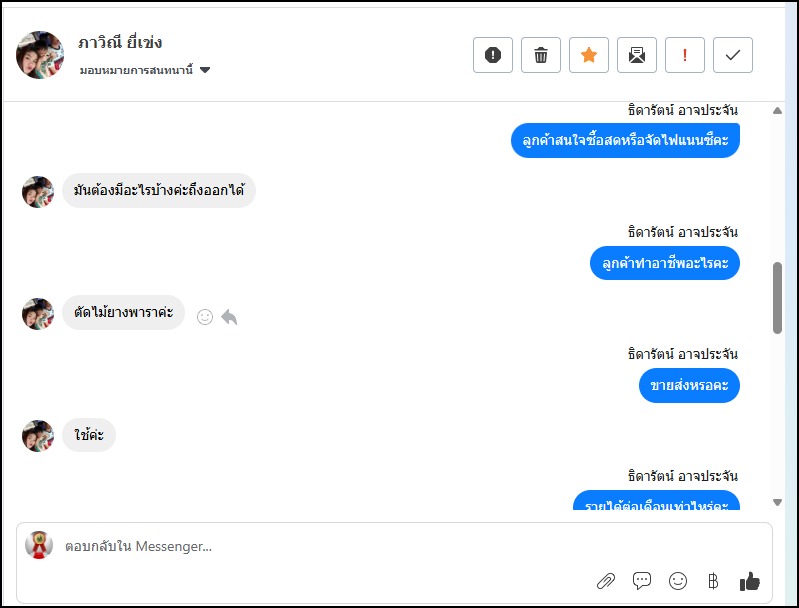
Task: Reply to the ตัดไม้ยางพาราค่ะ message
Action: coord(229,317)
